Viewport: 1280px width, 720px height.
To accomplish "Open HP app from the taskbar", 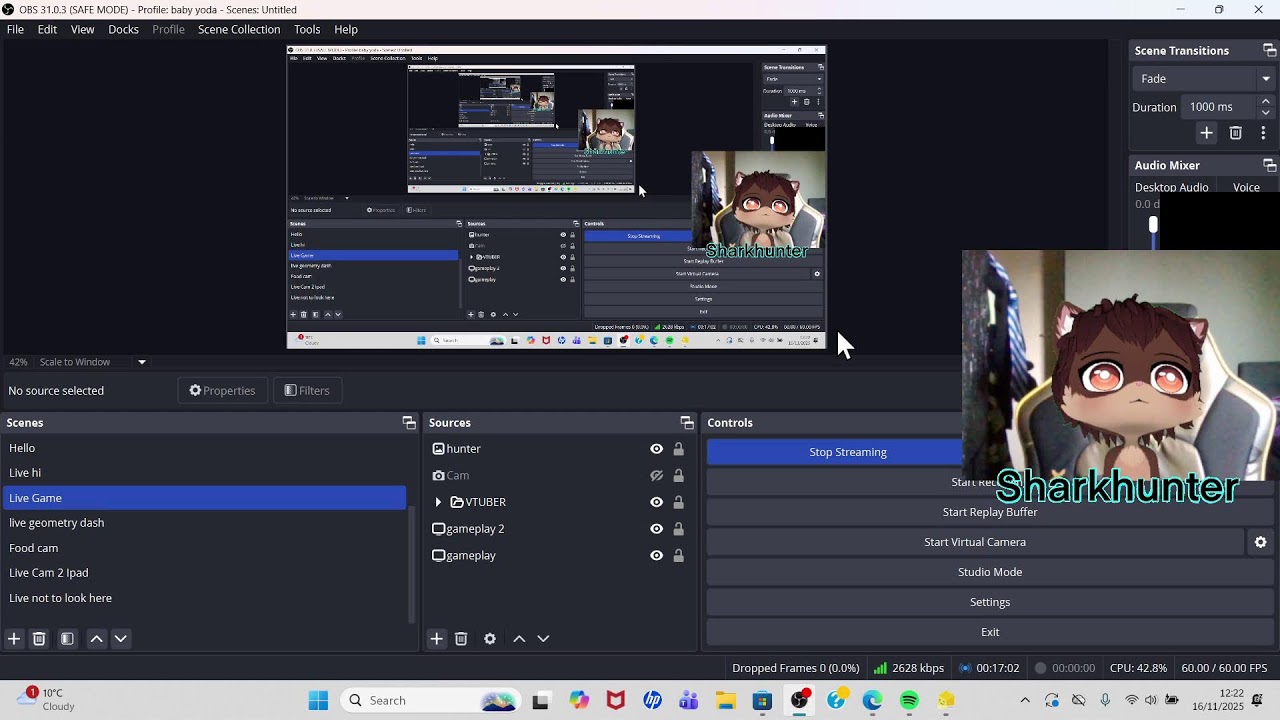I will click(x=652, y=700).
